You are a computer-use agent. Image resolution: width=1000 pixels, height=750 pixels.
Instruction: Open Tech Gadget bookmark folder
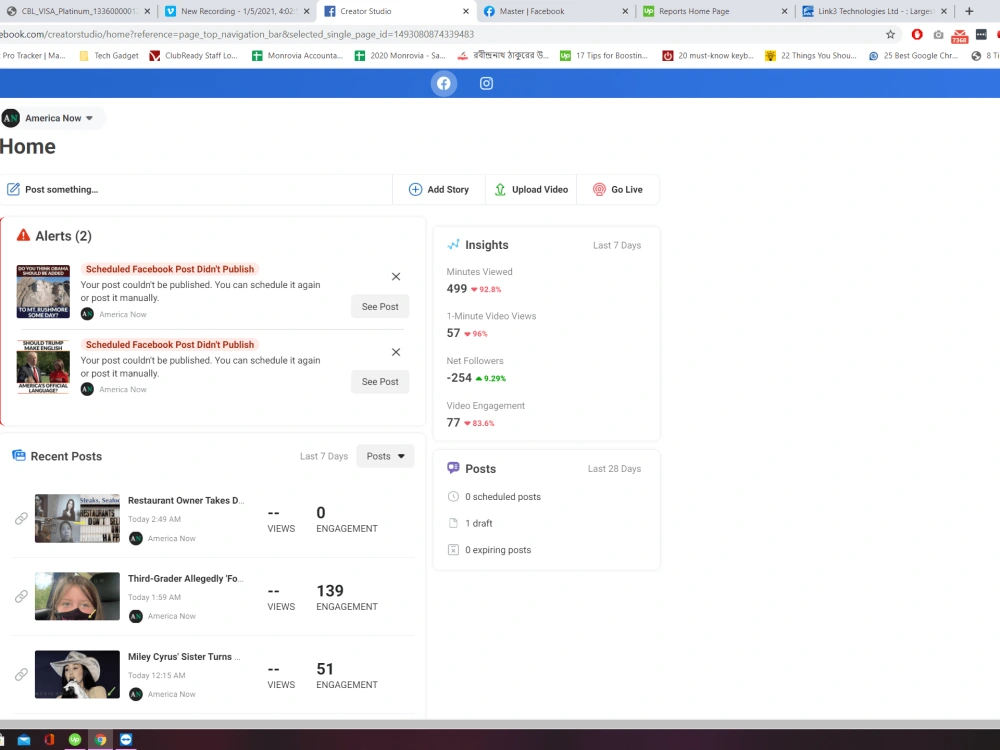click(x=109, y=55)
